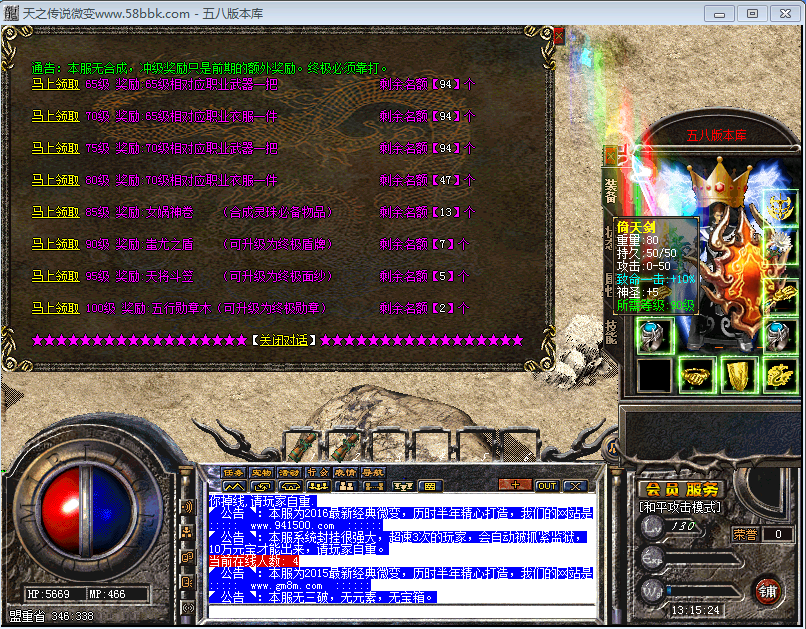Click the keyboard grid chat icon
Screen dimensions: 806x629
click(x=430, y=486)
